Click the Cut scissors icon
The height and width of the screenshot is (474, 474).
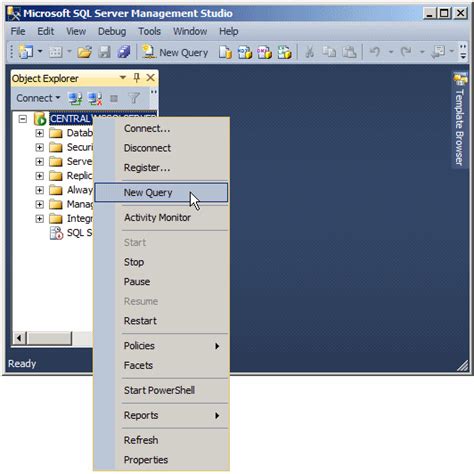coord(310,52)
